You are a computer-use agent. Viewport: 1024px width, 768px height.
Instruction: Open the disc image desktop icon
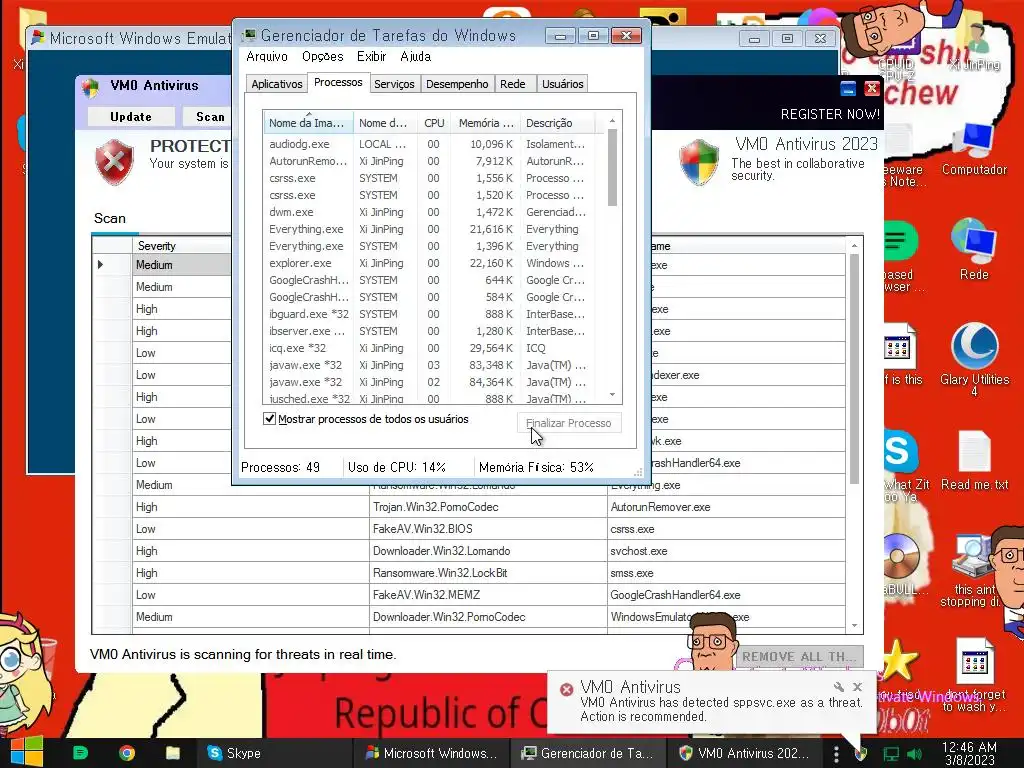click(x=901, y=557)
